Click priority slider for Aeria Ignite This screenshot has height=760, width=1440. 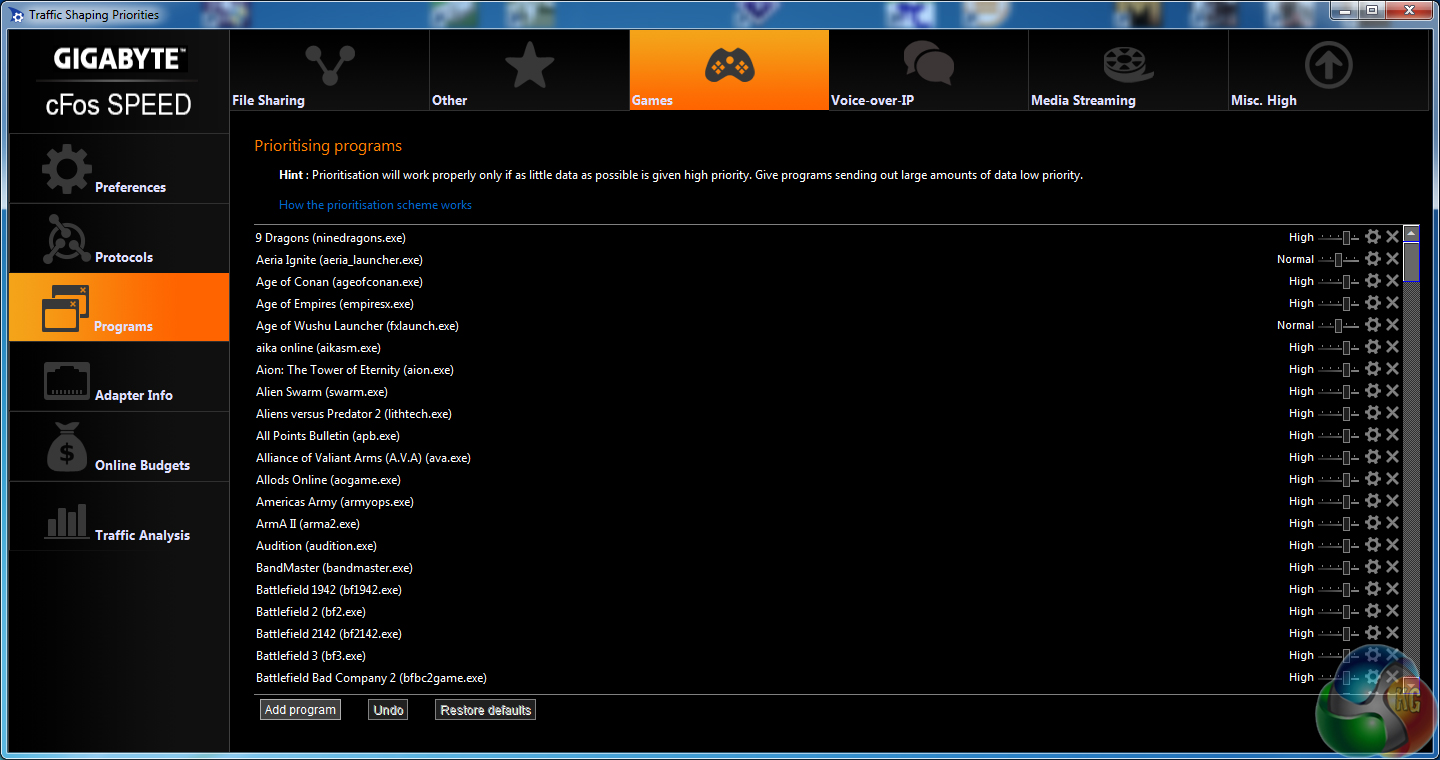click(x=1339, y=259)
